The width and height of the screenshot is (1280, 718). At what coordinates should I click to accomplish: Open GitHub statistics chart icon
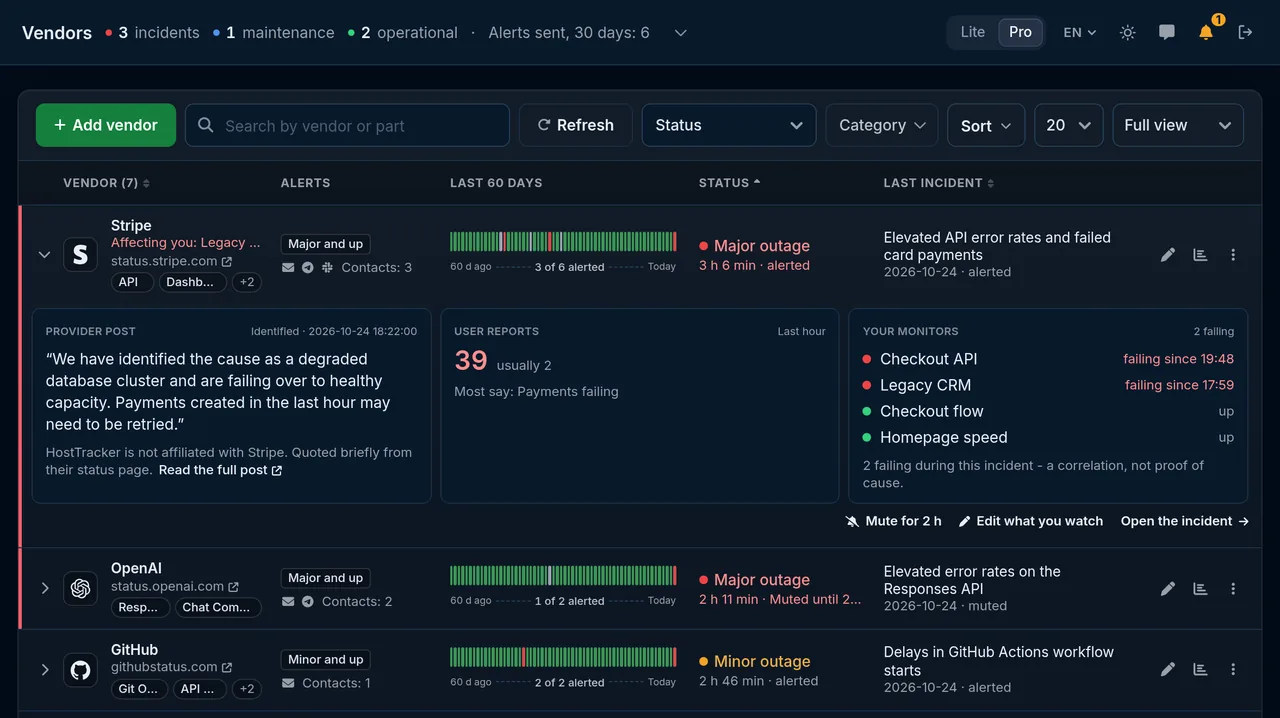1200,669
